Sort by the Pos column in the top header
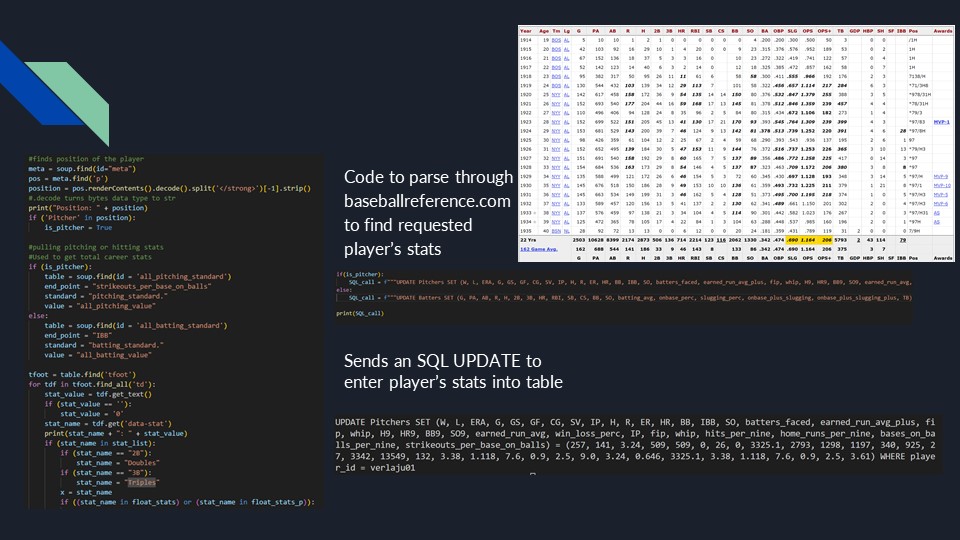This screenshot has height=540, width=960. click(913, 31)
